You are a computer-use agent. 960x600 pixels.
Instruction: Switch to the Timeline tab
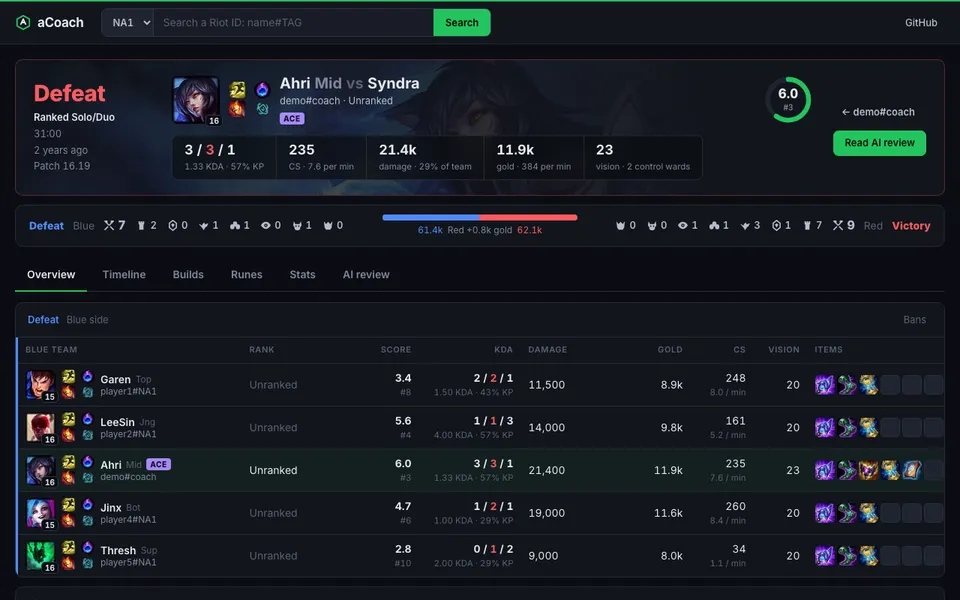tap(124, 274)
